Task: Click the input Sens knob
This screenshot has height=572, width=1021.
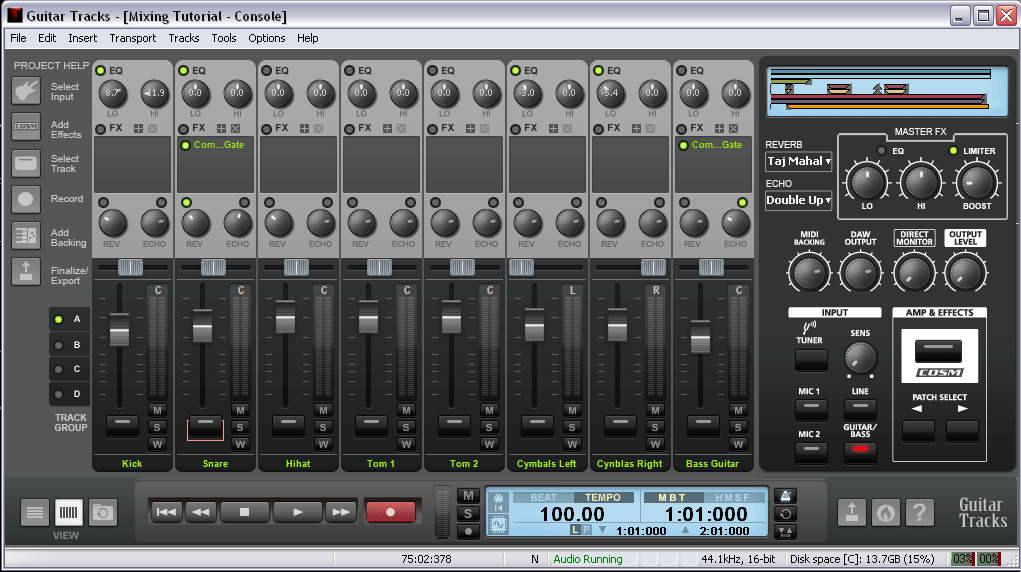Action: (x=860, y=357)
